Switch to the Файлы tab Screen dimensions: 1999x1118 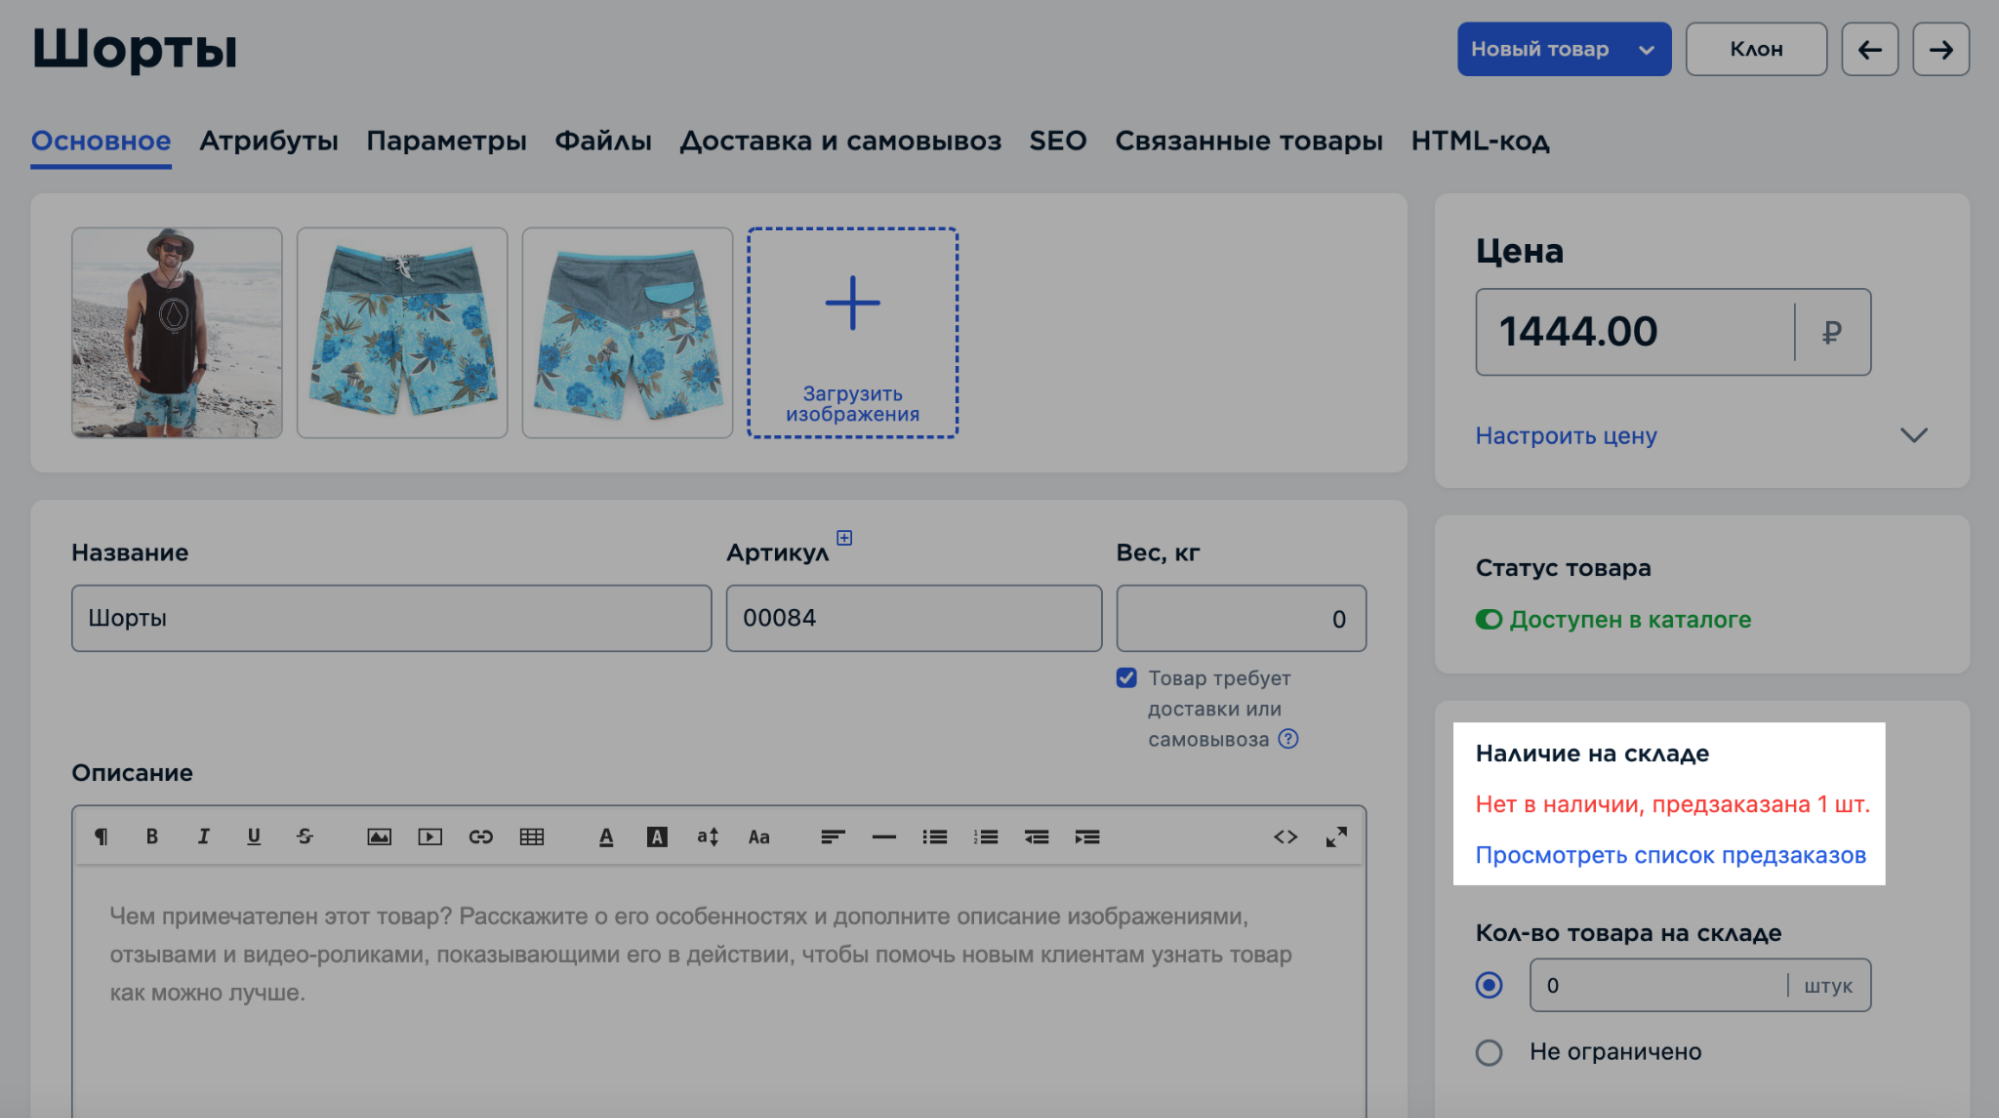(x=603, y=141)
